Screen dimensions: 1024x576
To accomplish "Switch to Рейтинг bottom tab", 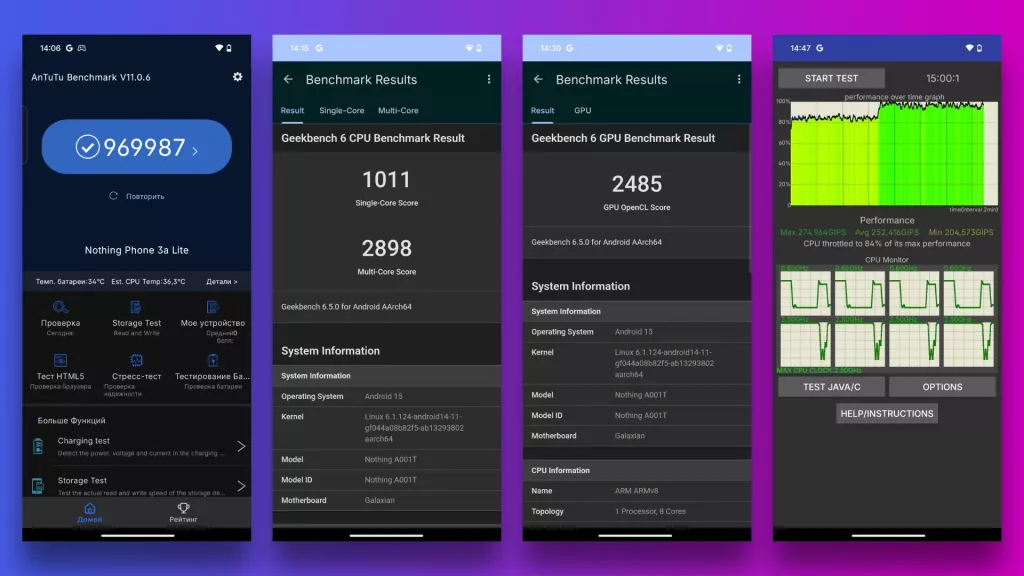I will click(x=183, y=513).
